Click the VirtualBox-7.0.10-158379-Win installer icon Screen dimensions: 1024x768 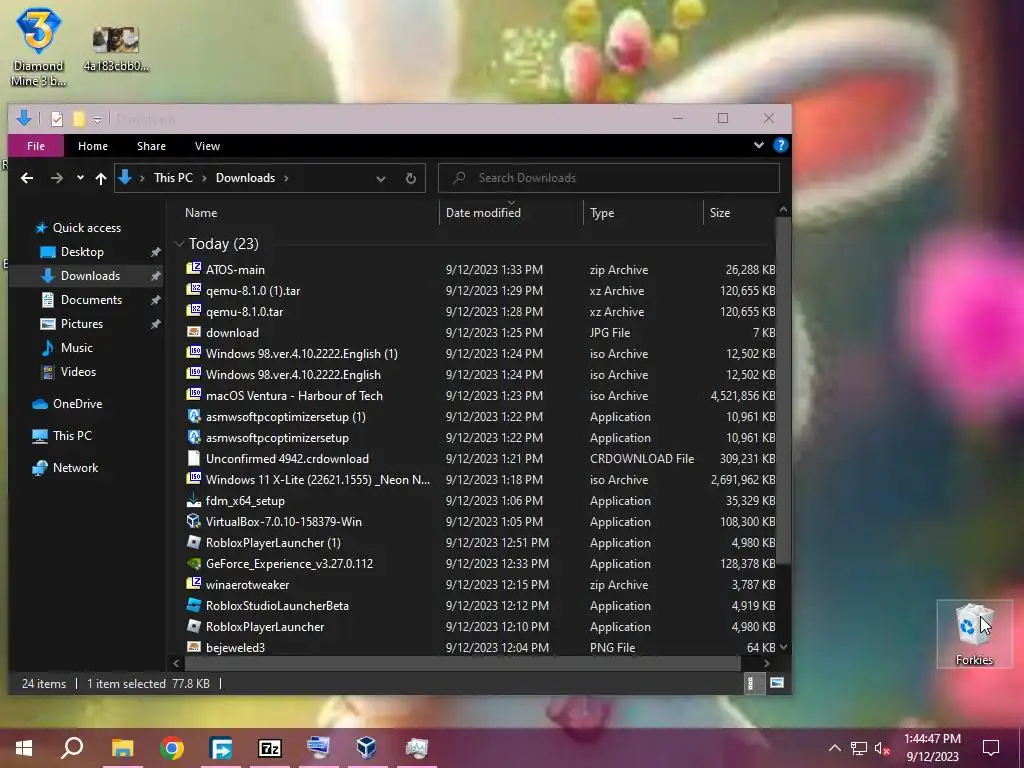193,521
